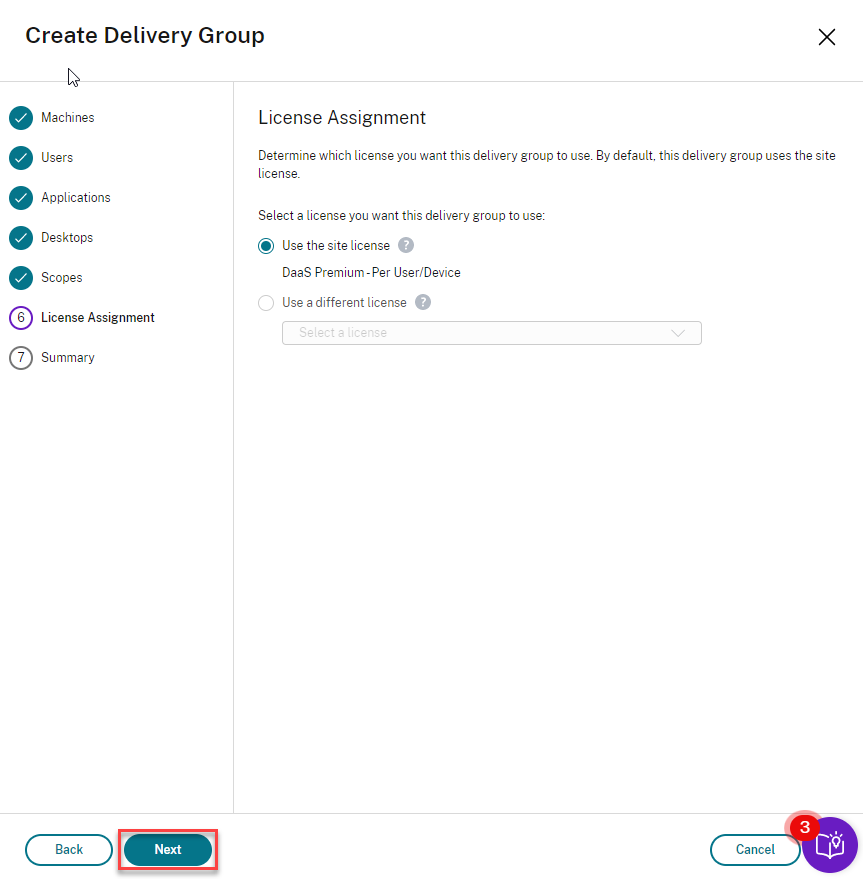Select the 'Use the site license' radio button
The height and width of the screenshot is (880, 863).
pyautogui.click(x=266, y=246)
